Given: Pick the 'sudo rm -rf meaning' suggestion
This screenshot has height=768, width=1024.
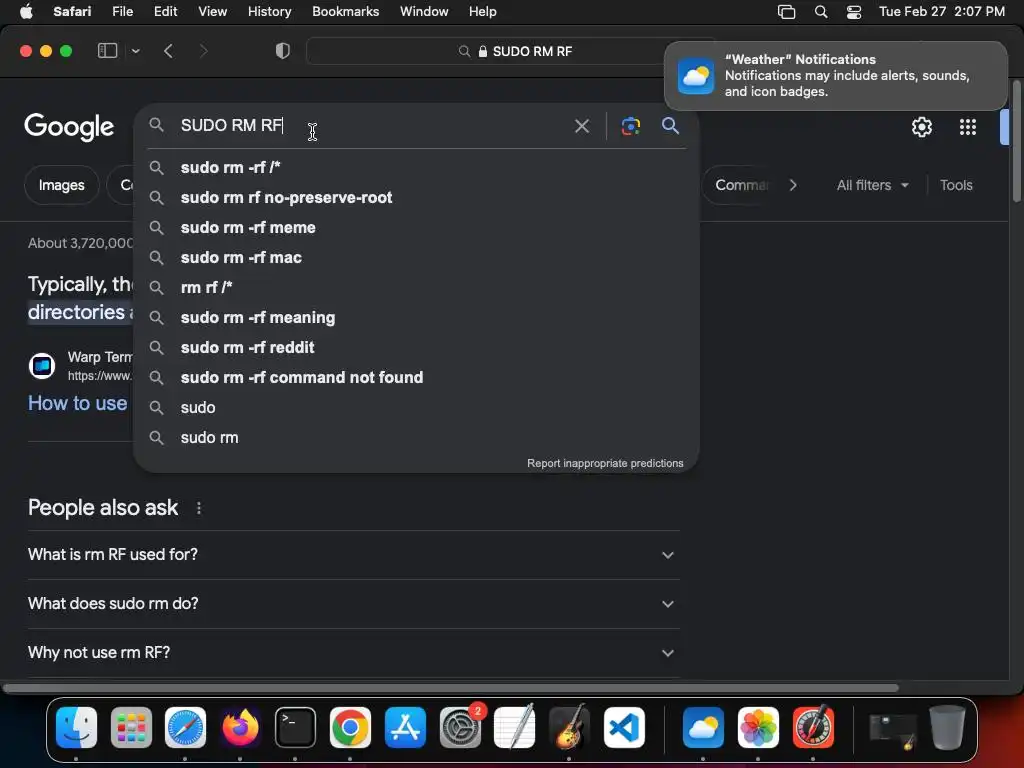Looking at the screenshot, I should coord(416,317).
